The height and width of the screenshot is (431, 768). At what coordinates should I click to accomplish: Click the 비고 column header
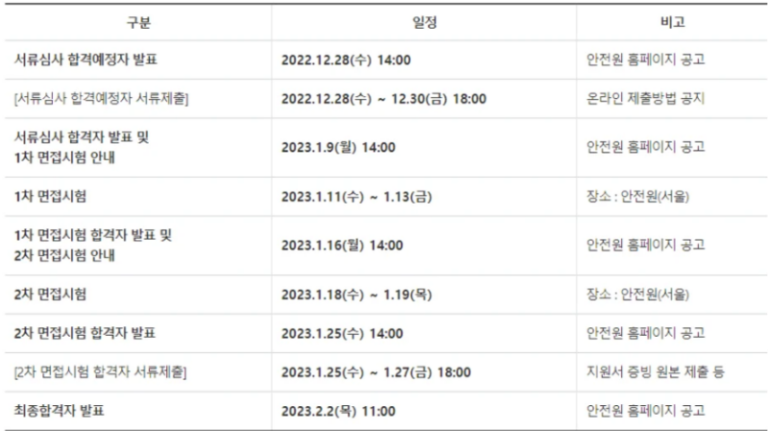click(672, 22)
